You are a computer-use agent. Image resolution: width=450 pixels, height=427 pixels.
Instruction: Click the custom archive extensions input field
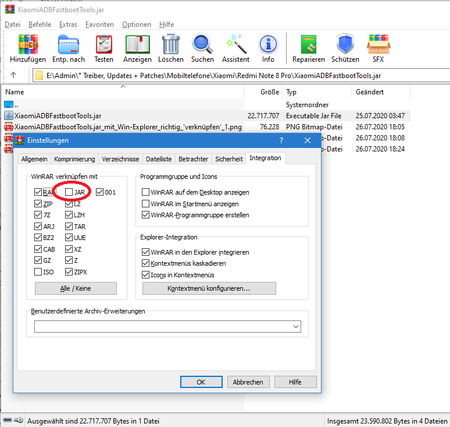click(x=167, y=326)
